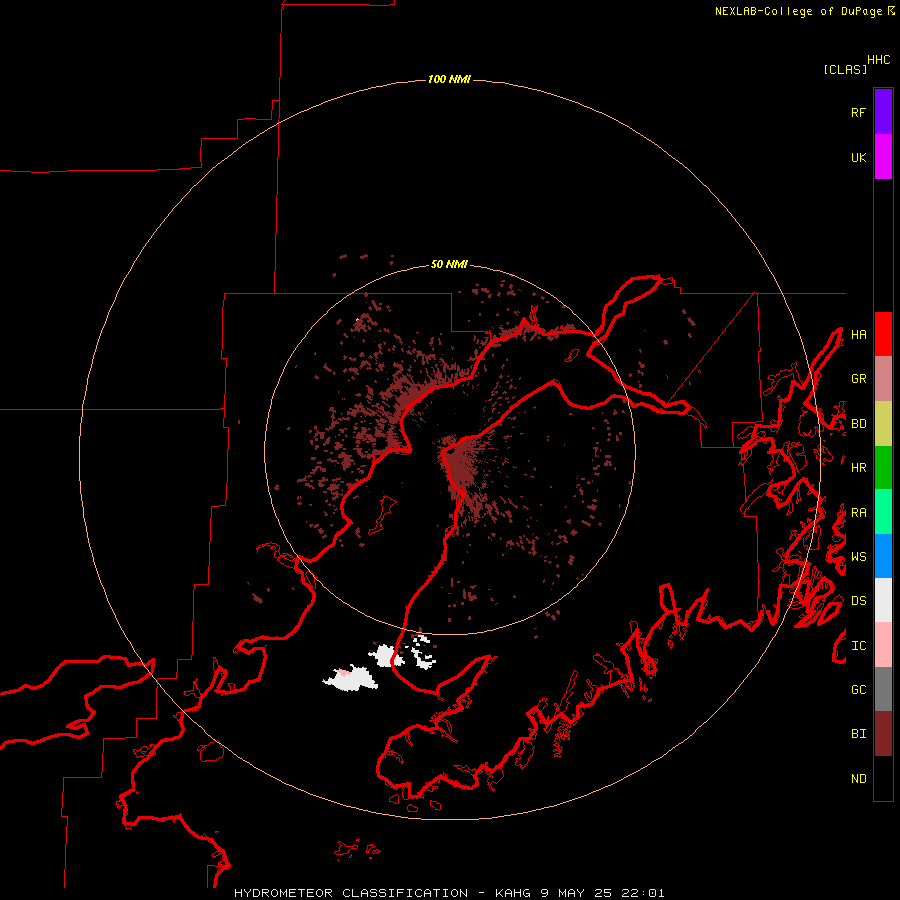
Task: Click the 50 NMI range ring label
Action: (x=449, y=264)
